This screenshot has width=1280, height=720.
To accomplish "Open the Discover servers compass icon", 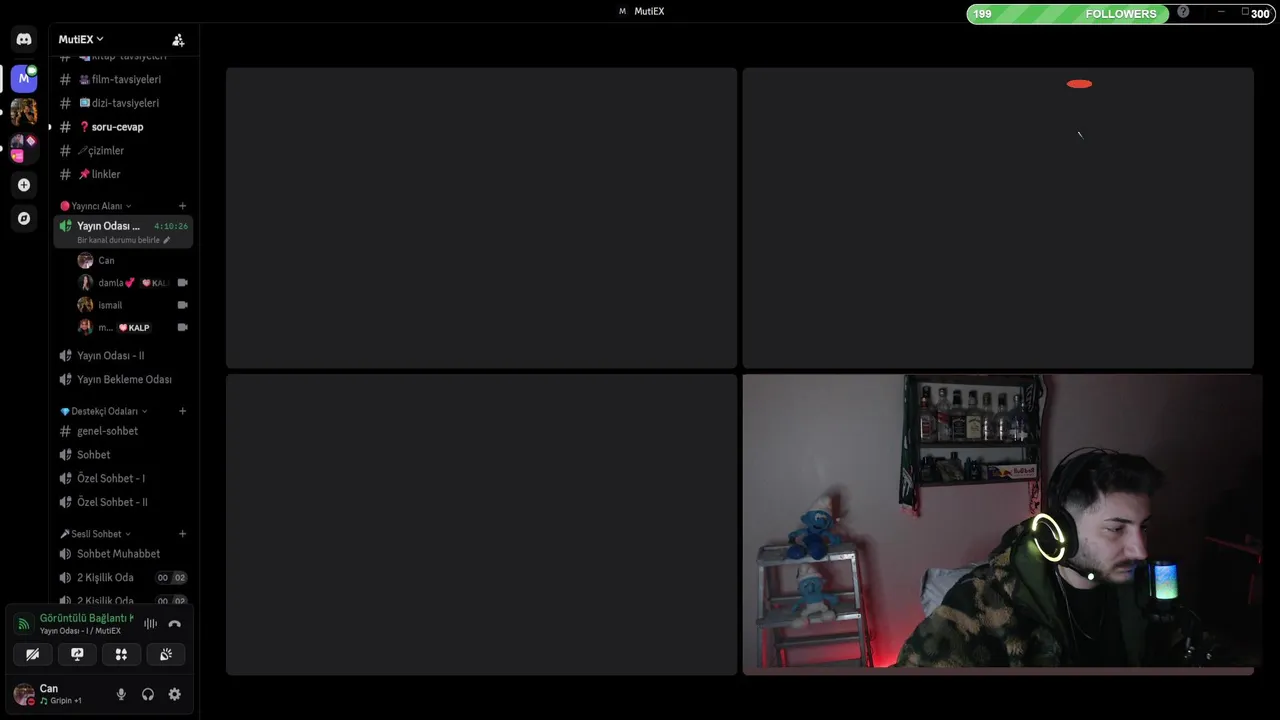I will point(24,218).
